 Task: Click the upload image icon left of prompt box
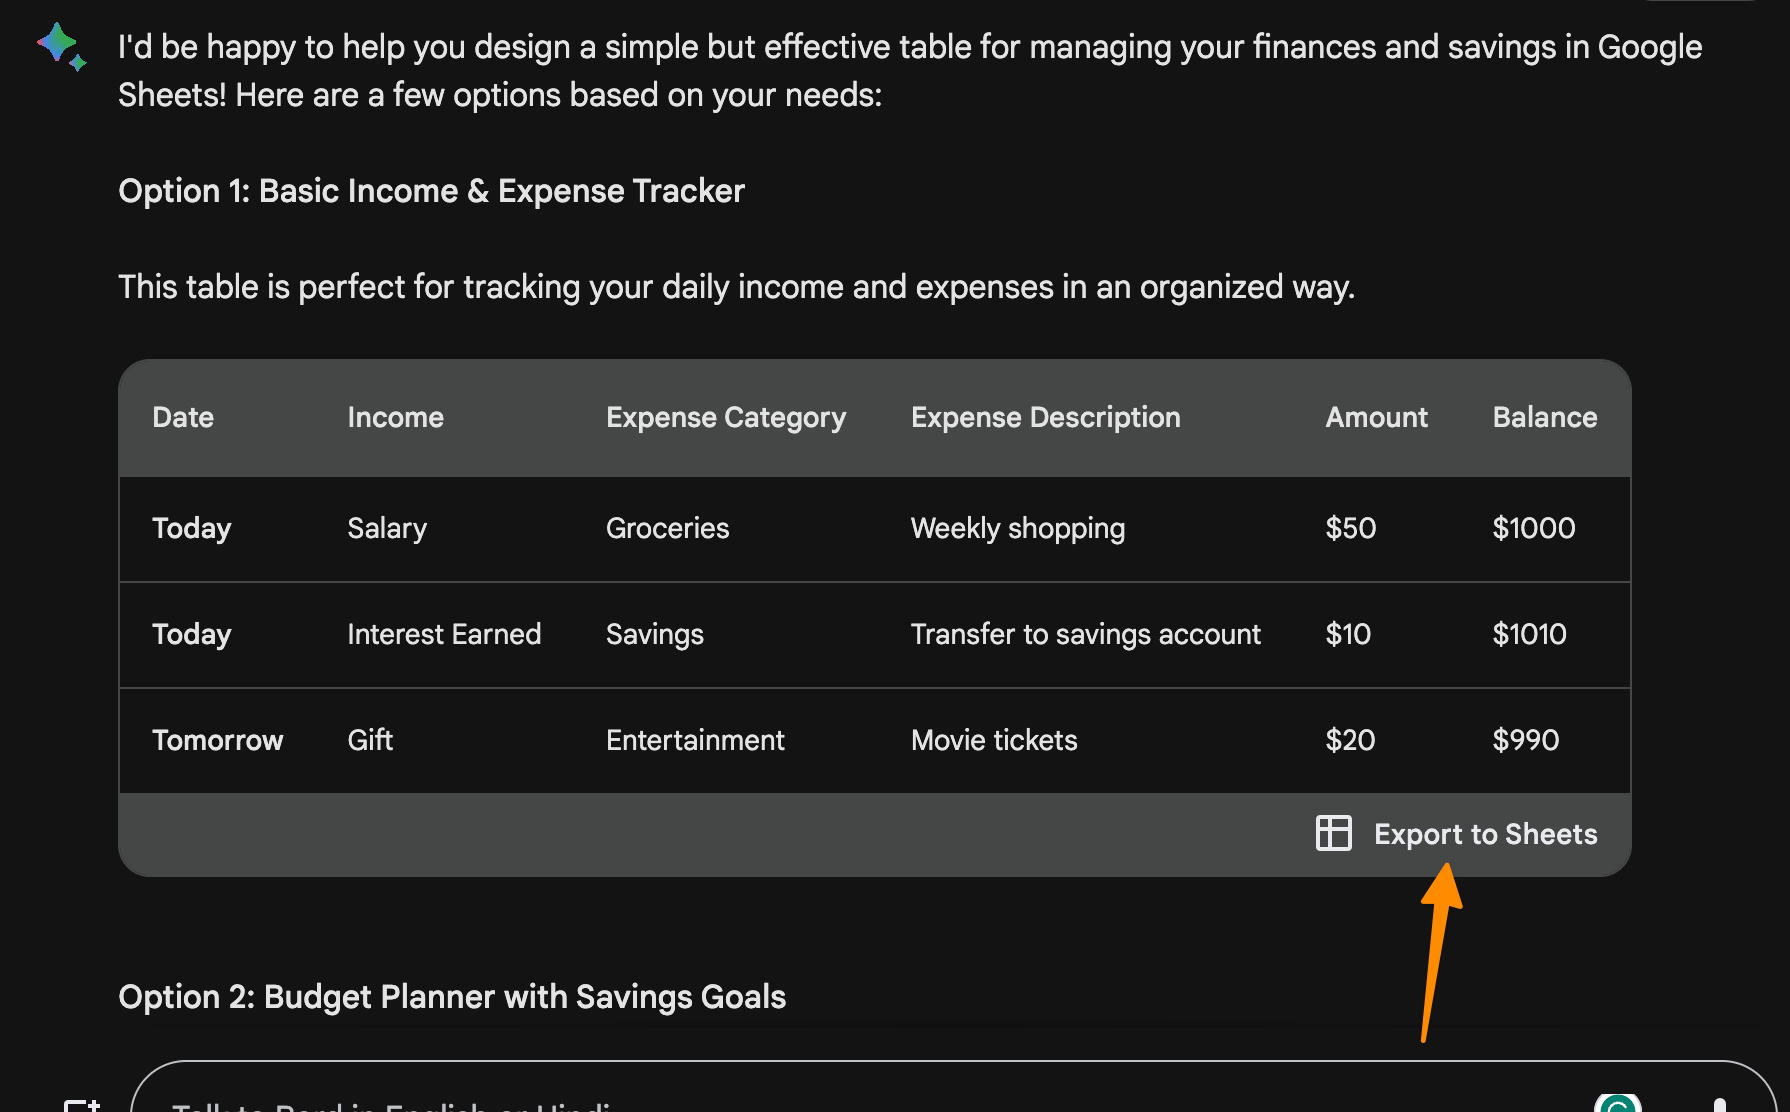click(x=82, y=1104)
